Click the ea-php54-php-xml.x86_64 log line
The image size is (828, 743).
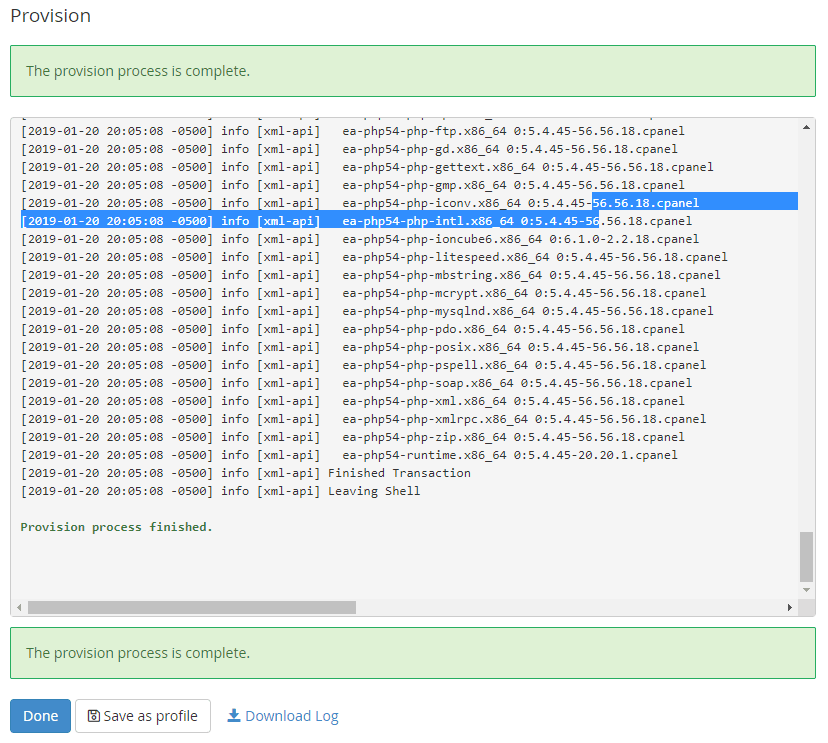(353, 401)
